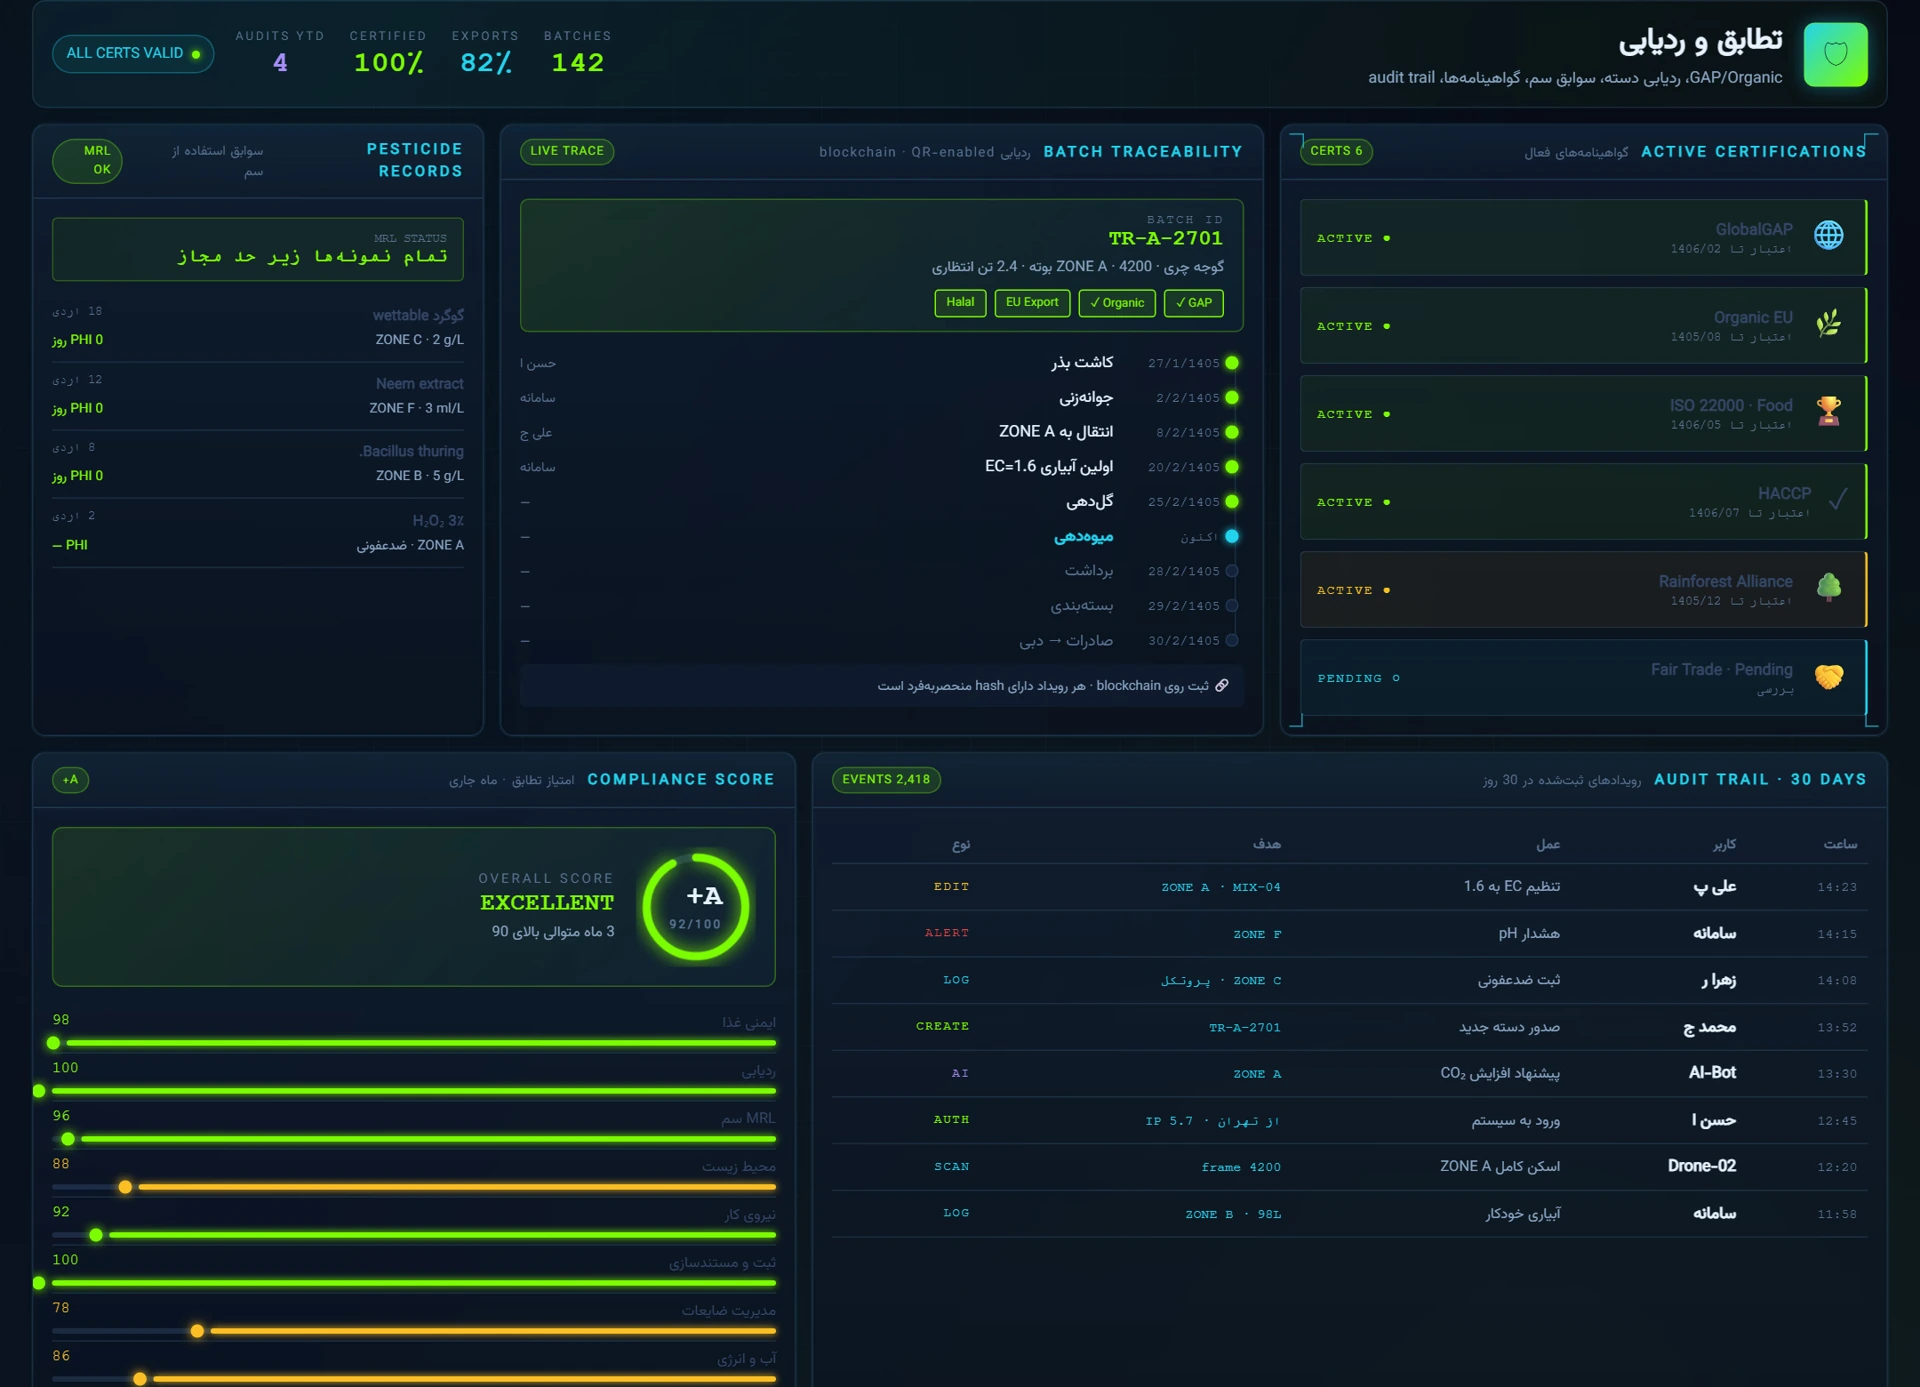This screenshot has width=1920, height=1387.
Task: Click the Drone-02 user entry
Action: point(1702,1166)
